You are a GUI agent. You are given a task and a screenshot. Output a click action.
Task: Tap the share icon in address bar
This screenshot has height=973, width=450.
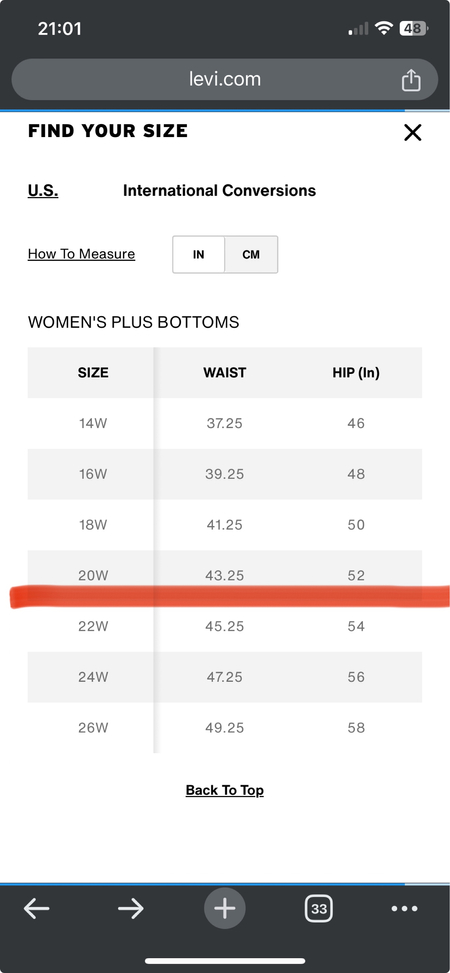(x=411, y=80)
